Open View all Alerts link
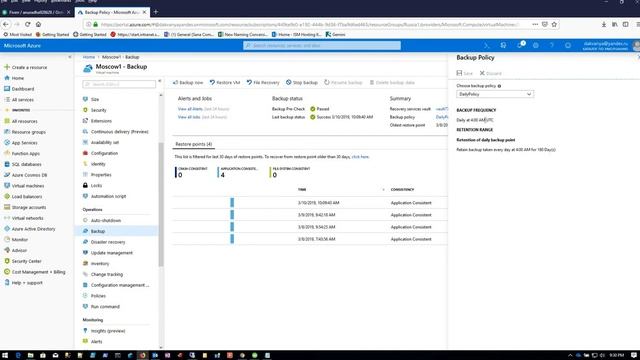This screenshot has width=640, height=360. click(190, 109)
